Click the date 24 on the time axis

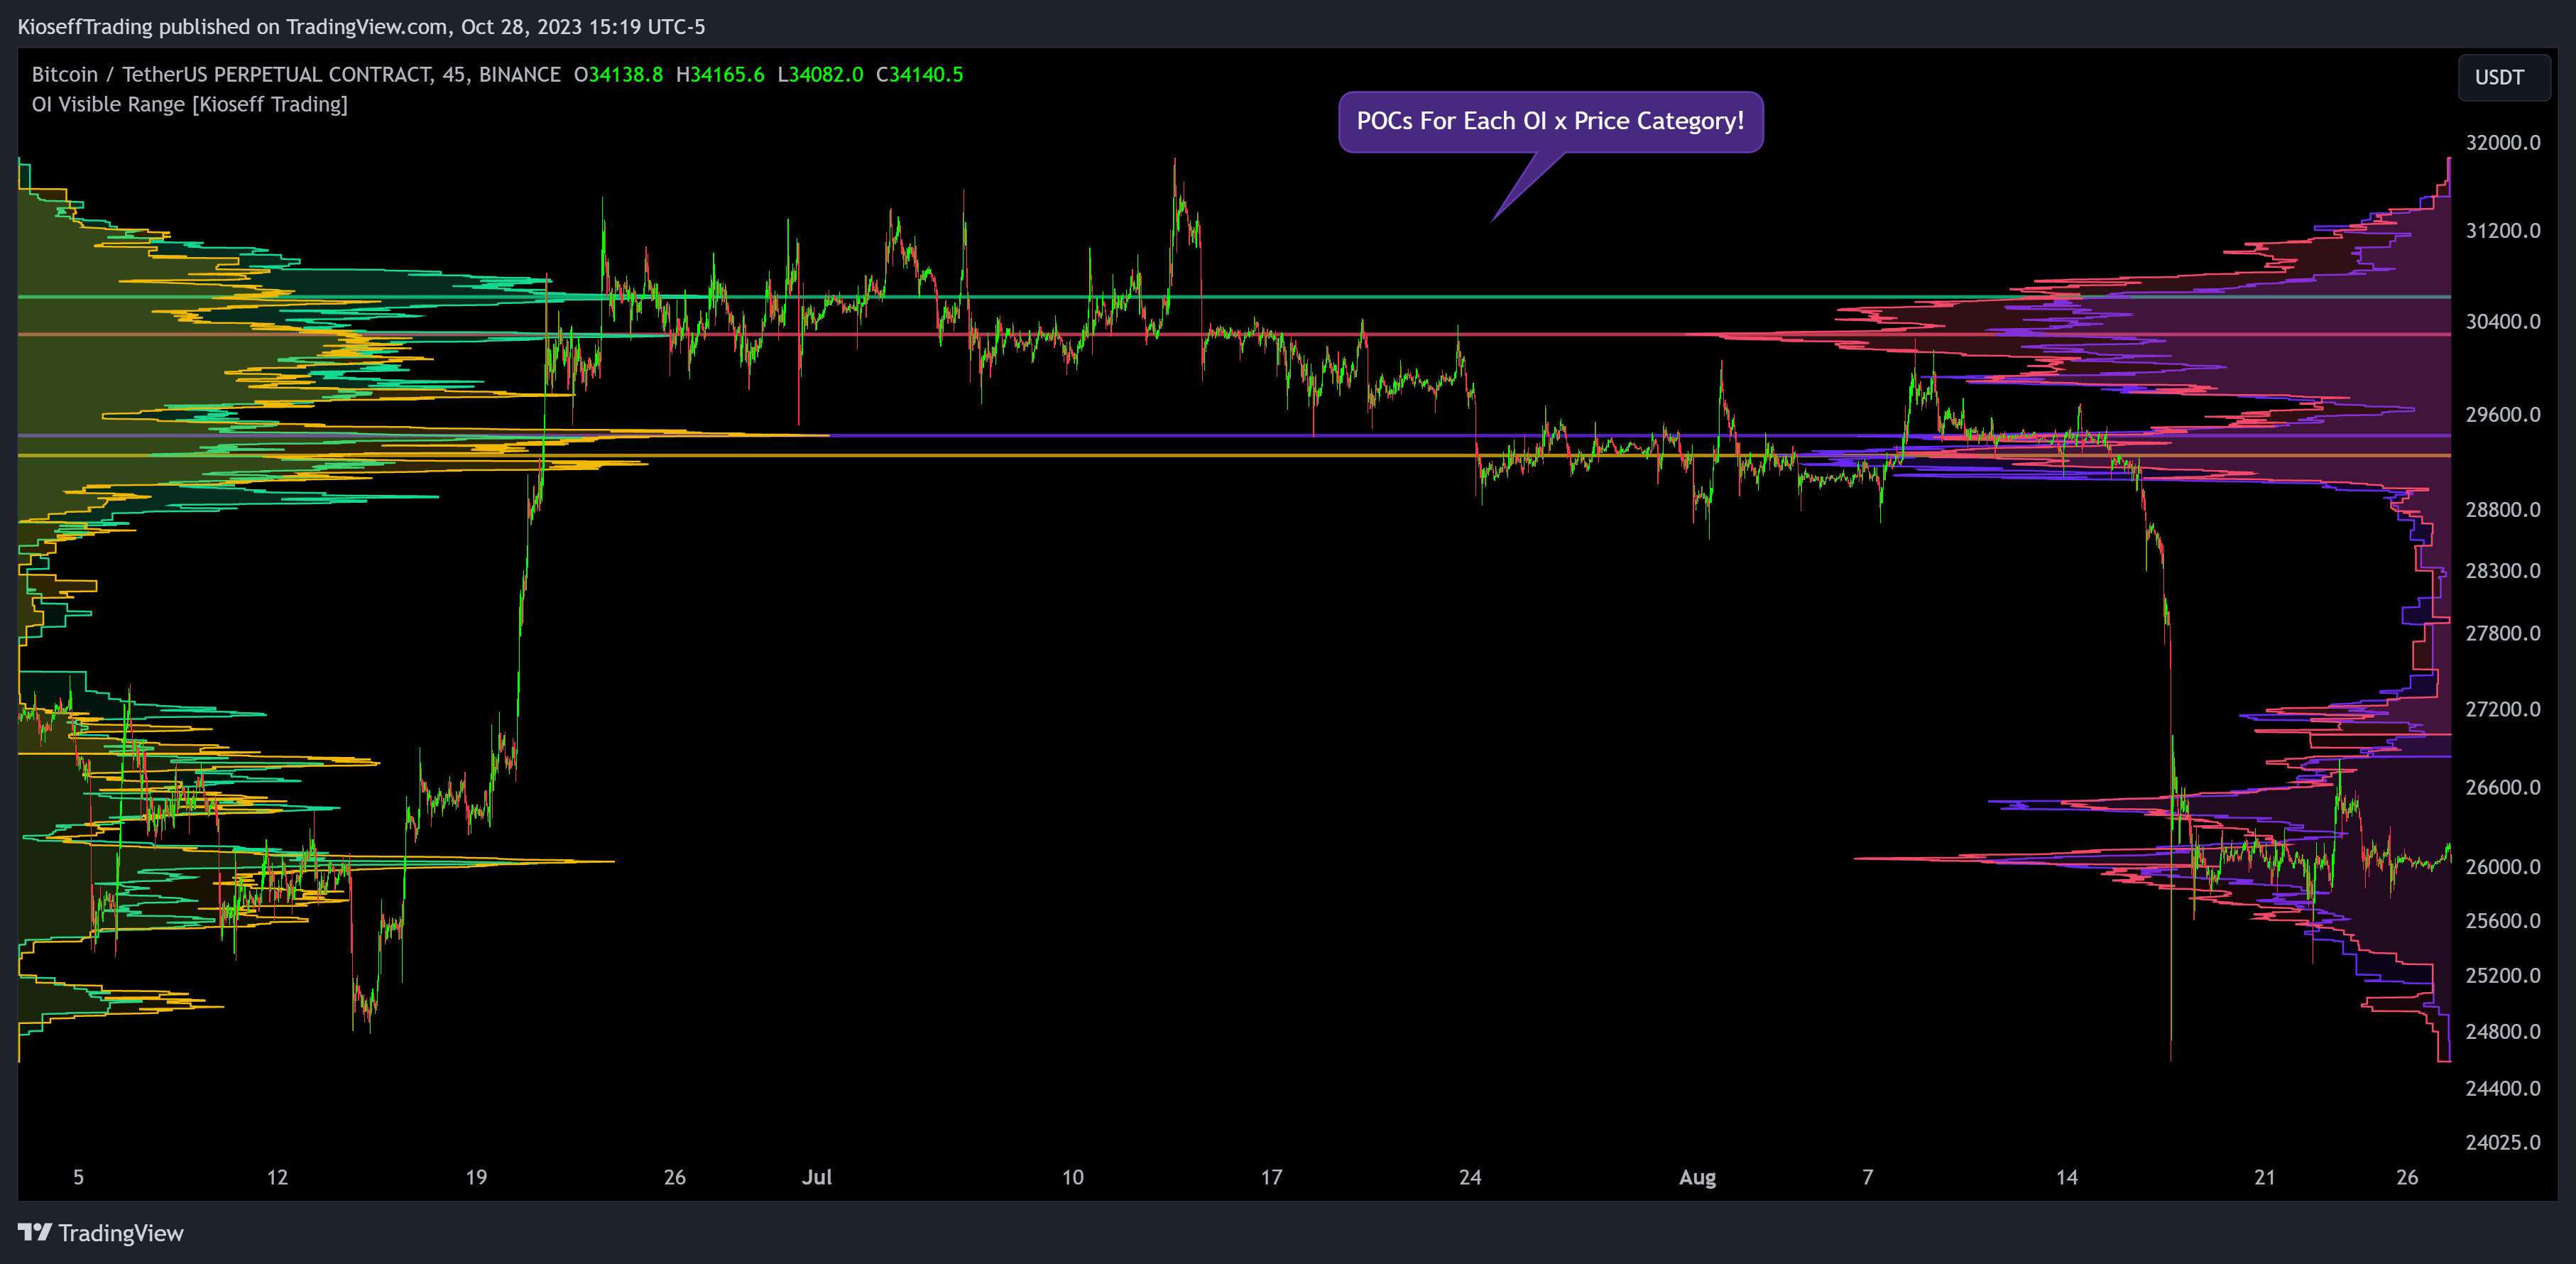tap(1470, 1177)
